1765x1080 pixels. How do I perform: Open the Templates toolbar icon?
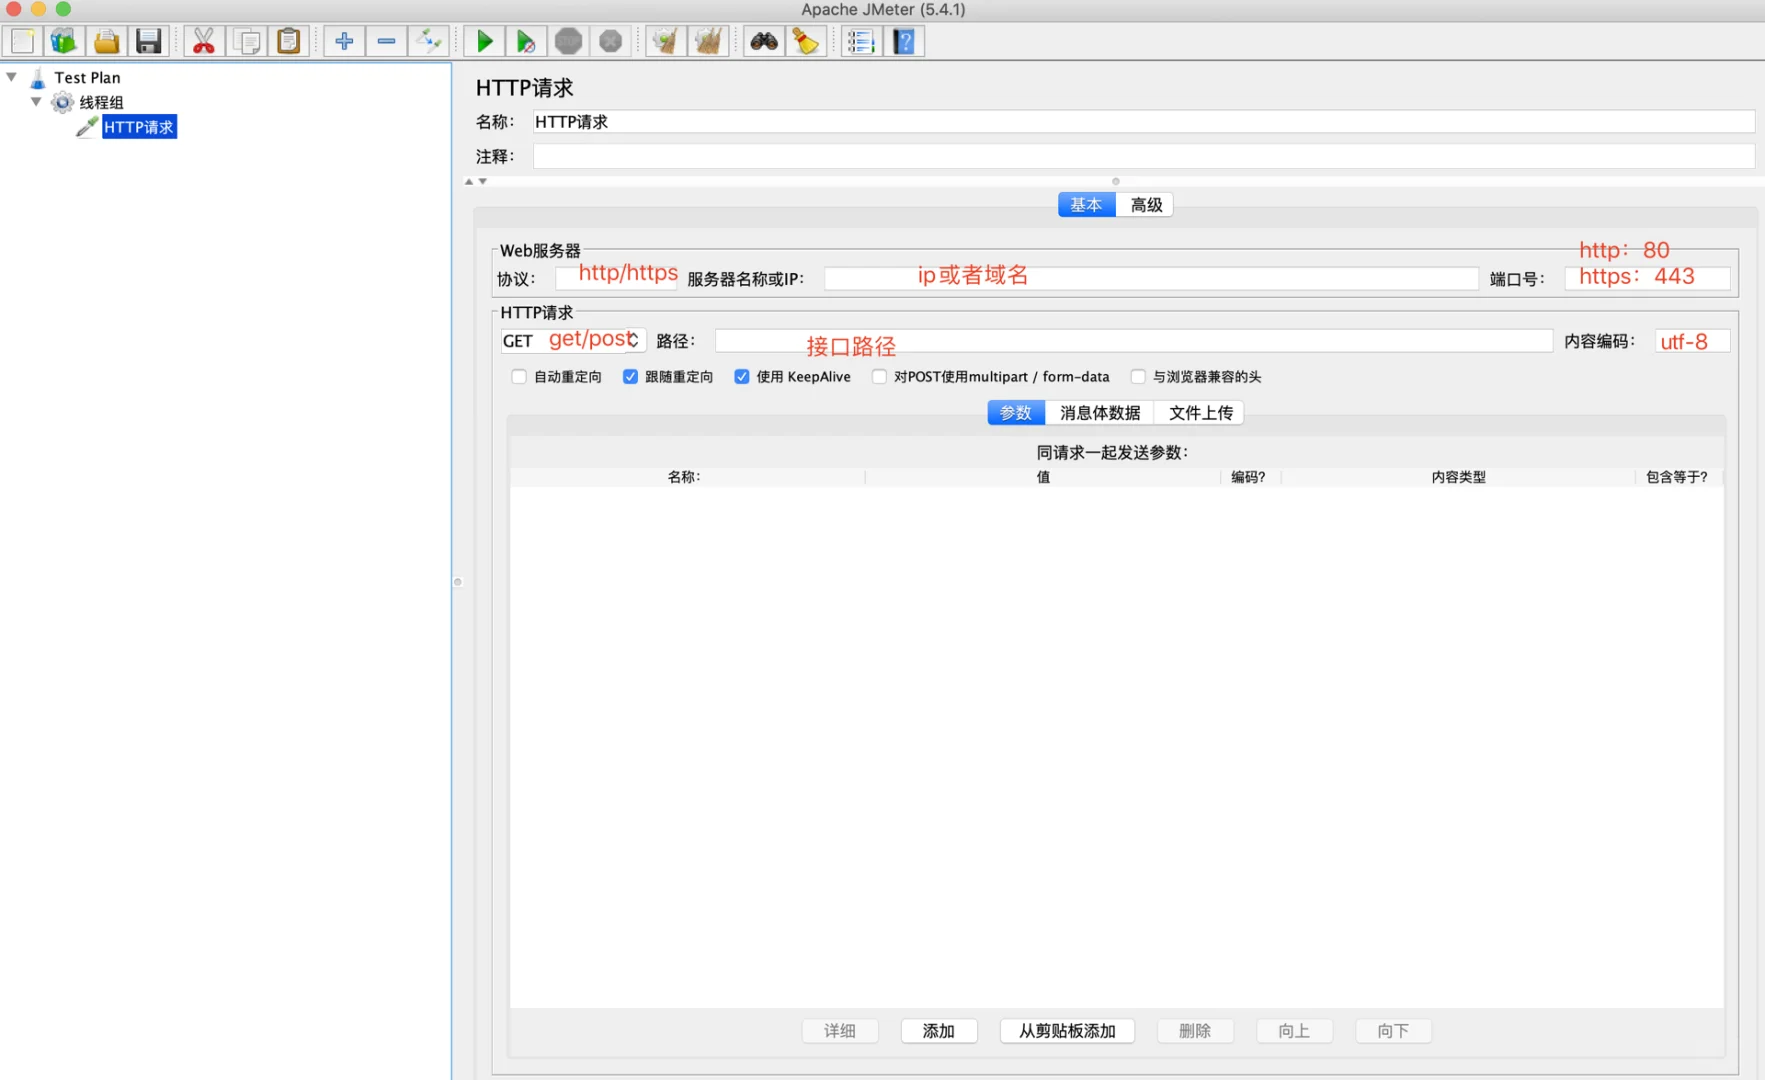point(64,41)
